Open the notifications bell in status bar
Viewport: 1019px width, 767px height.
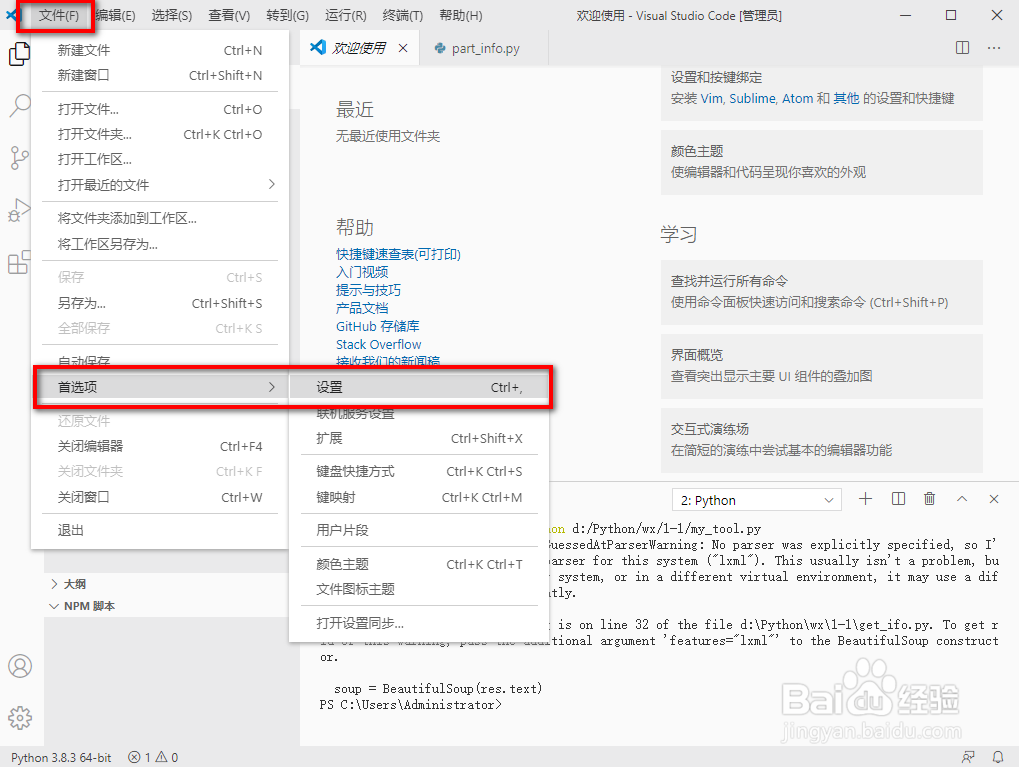[x=998, y=757]
